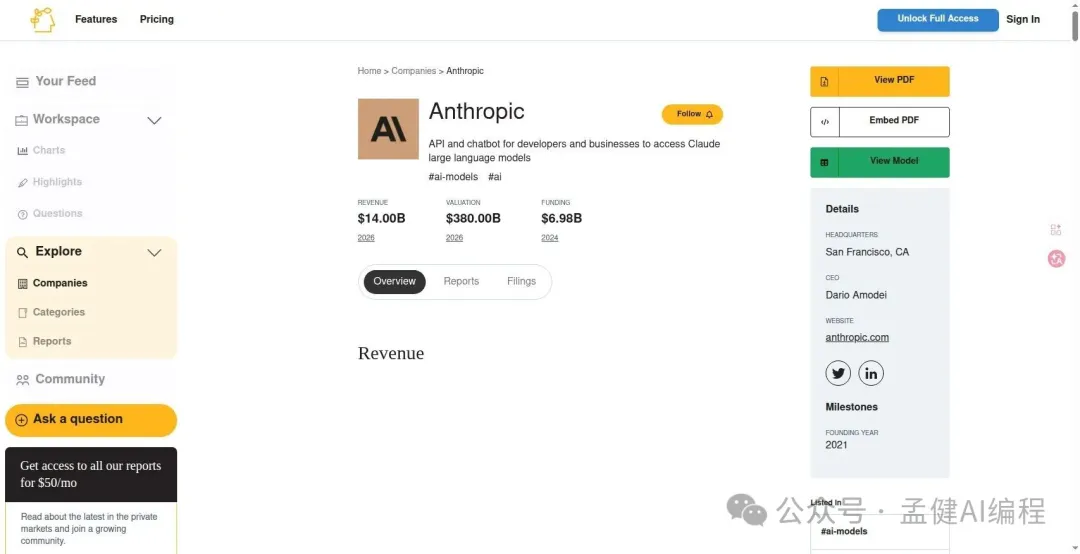The height and width of the screenshot is (554, 1080).
Task: Click the Dario Amodei CEO name
Action: pos(856,295)
